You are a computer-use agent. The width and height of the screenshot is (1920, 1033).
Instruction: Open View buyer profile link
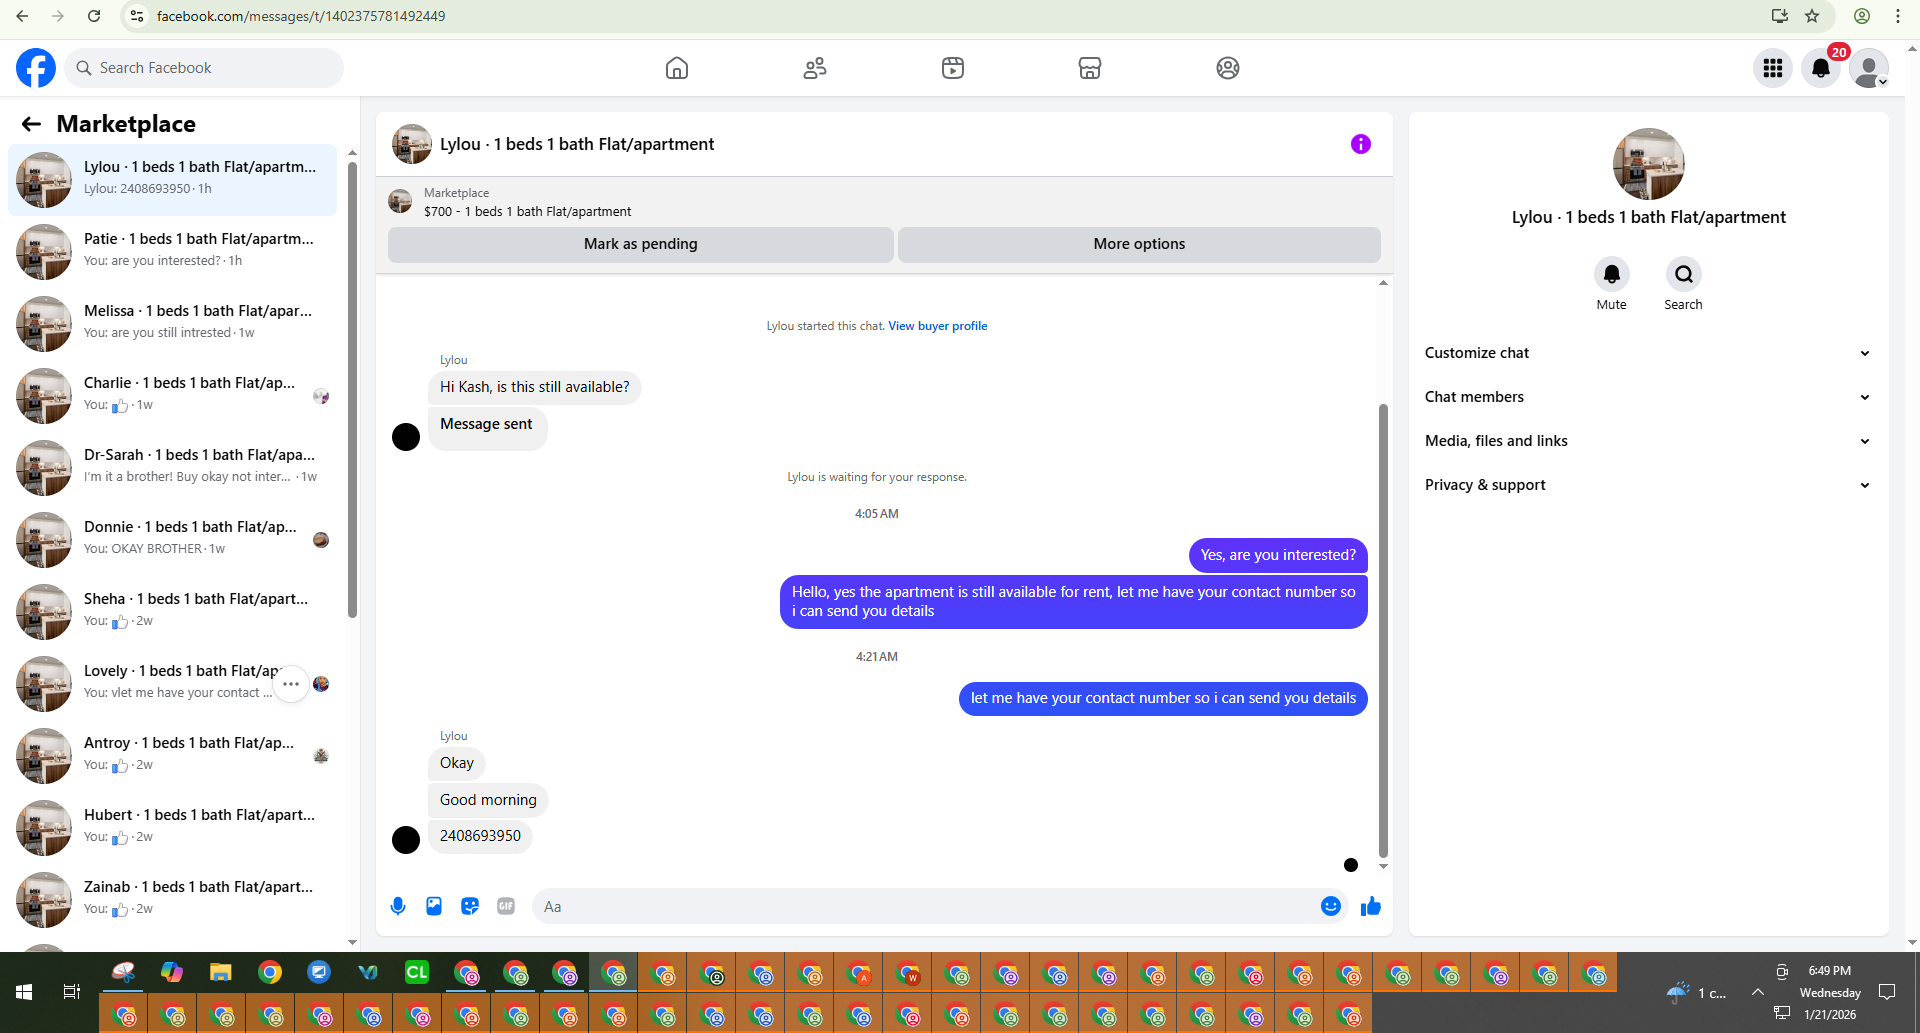coord(937,326)
